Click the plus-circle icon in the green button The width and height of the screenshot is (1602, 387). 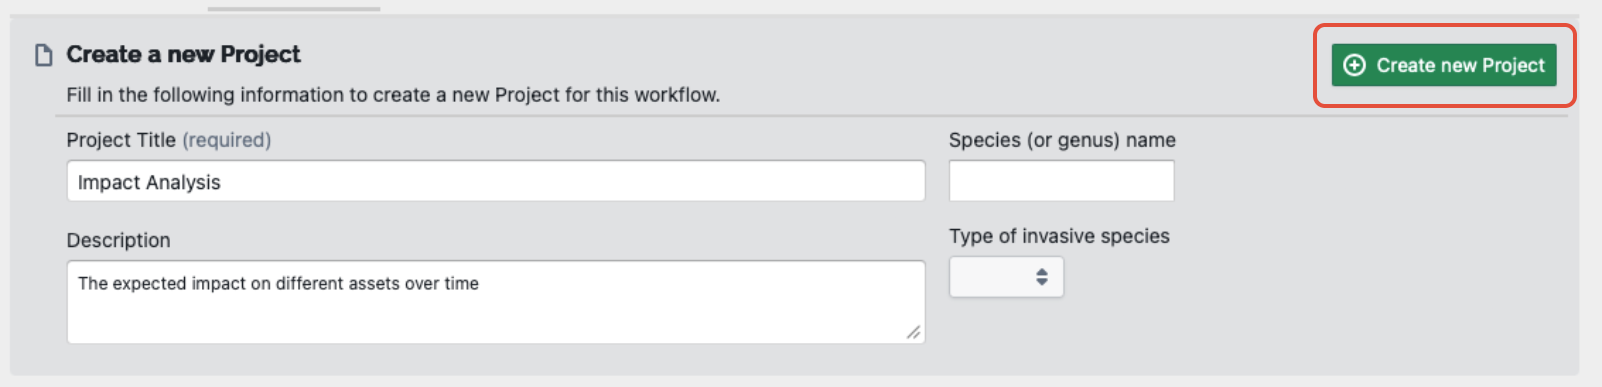pyautogui.click(x=1354, y=65)
